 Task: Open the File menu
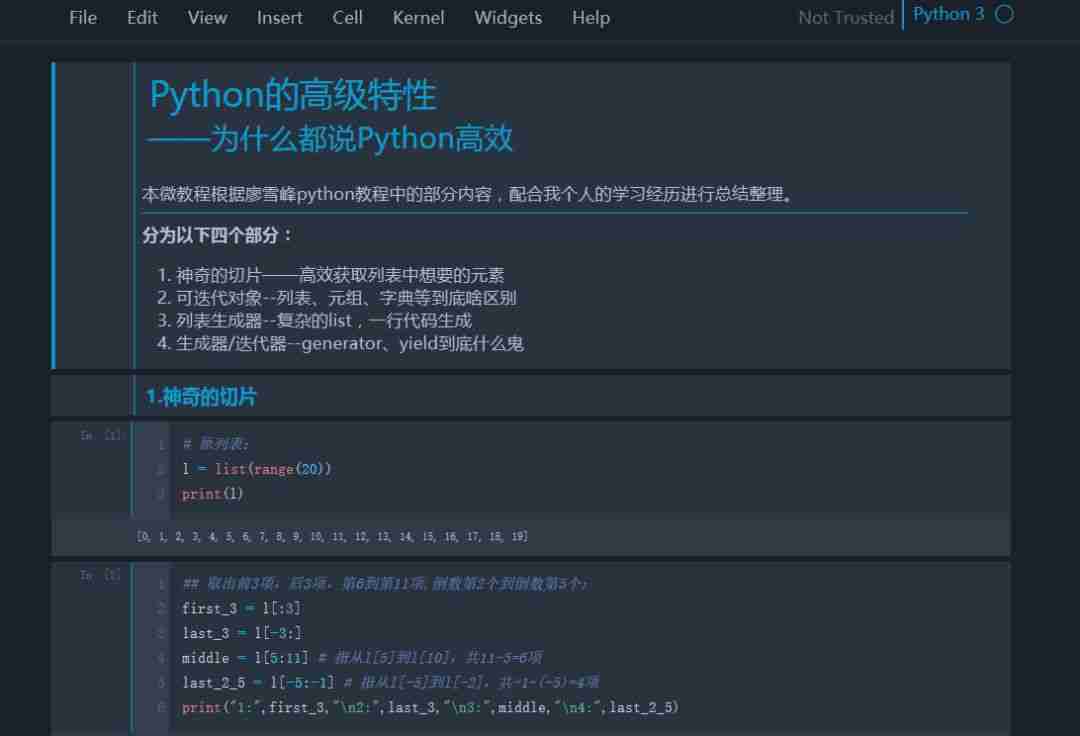tap(83, 18)
